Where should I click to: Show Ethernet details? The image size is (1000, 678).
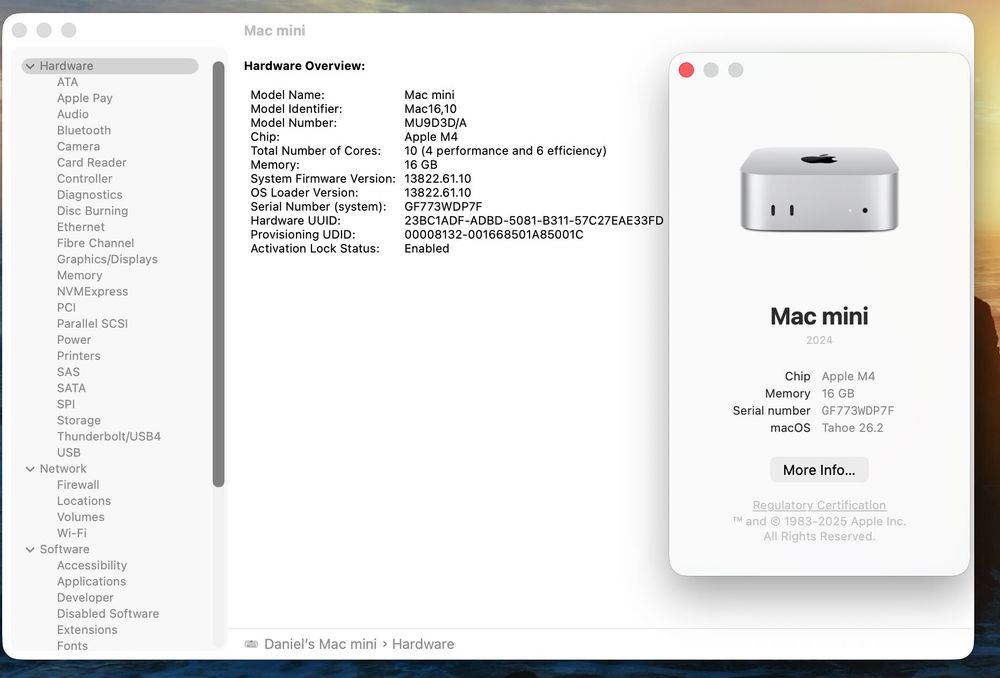coord(80,227)
